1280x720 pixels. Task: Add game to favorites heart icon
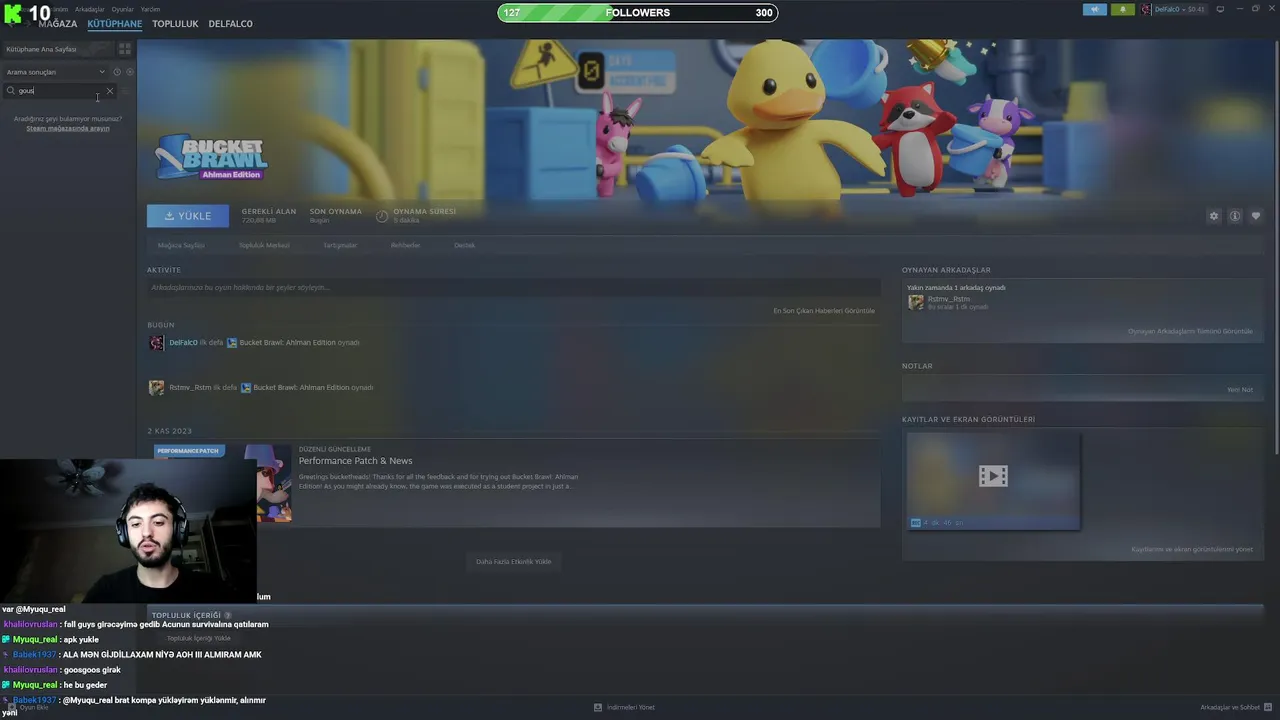1256,216
